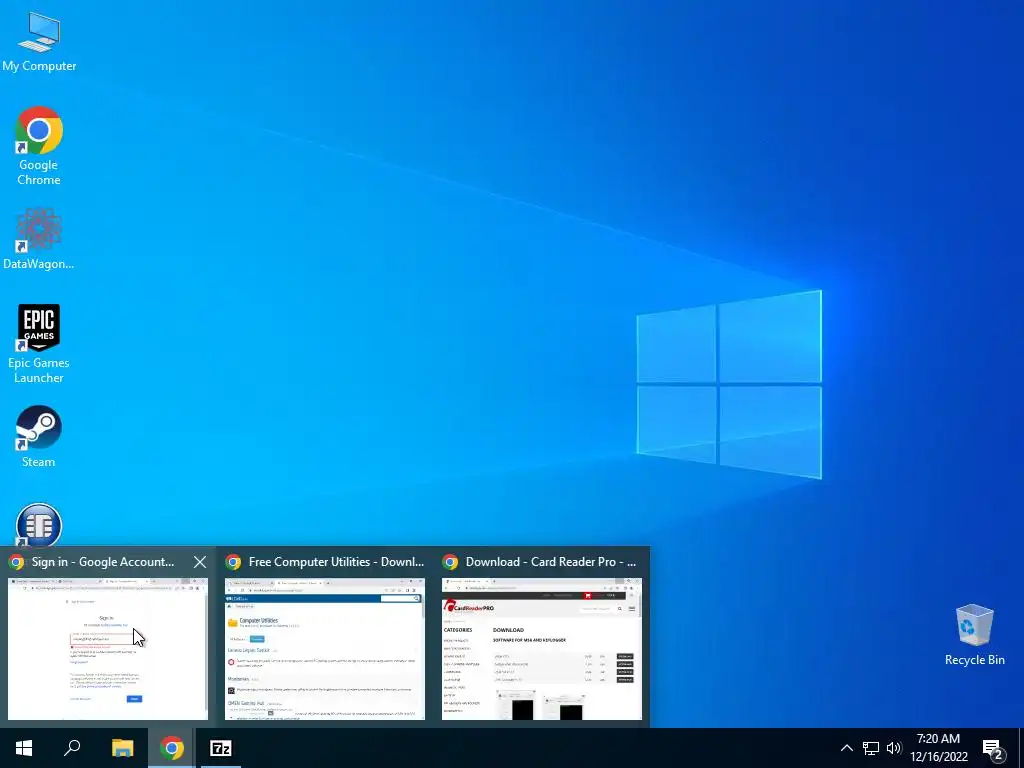This screenshot has width=1024, height=768.
Task: Click Download - Card Reader Pro preview title
Action: [551, 562]
